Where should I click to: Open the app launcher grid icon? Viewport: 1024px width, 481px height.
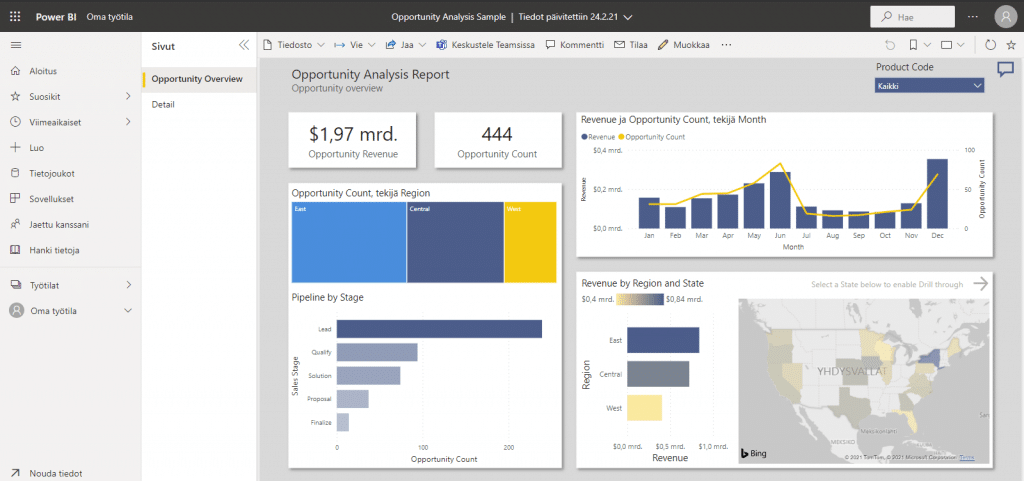(x=14, y=17)
